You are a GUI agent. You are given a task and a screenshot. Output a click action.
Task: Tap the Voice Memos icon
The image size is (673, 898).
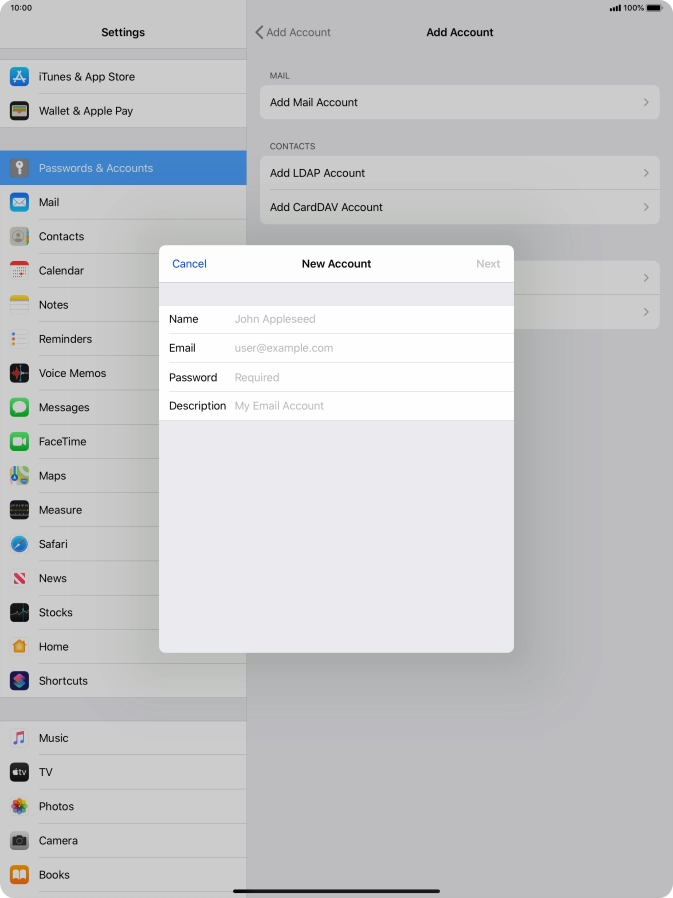[19, 373]
